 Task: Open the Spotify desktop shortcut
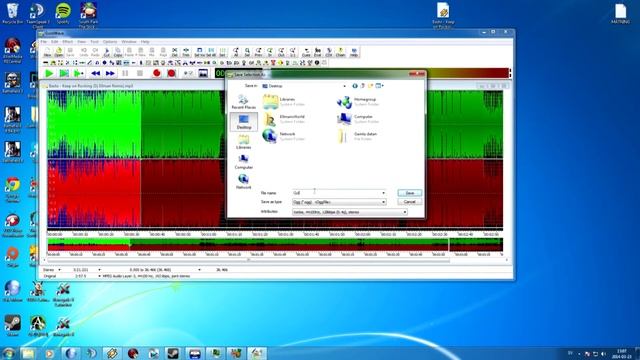tap(63, 13)
